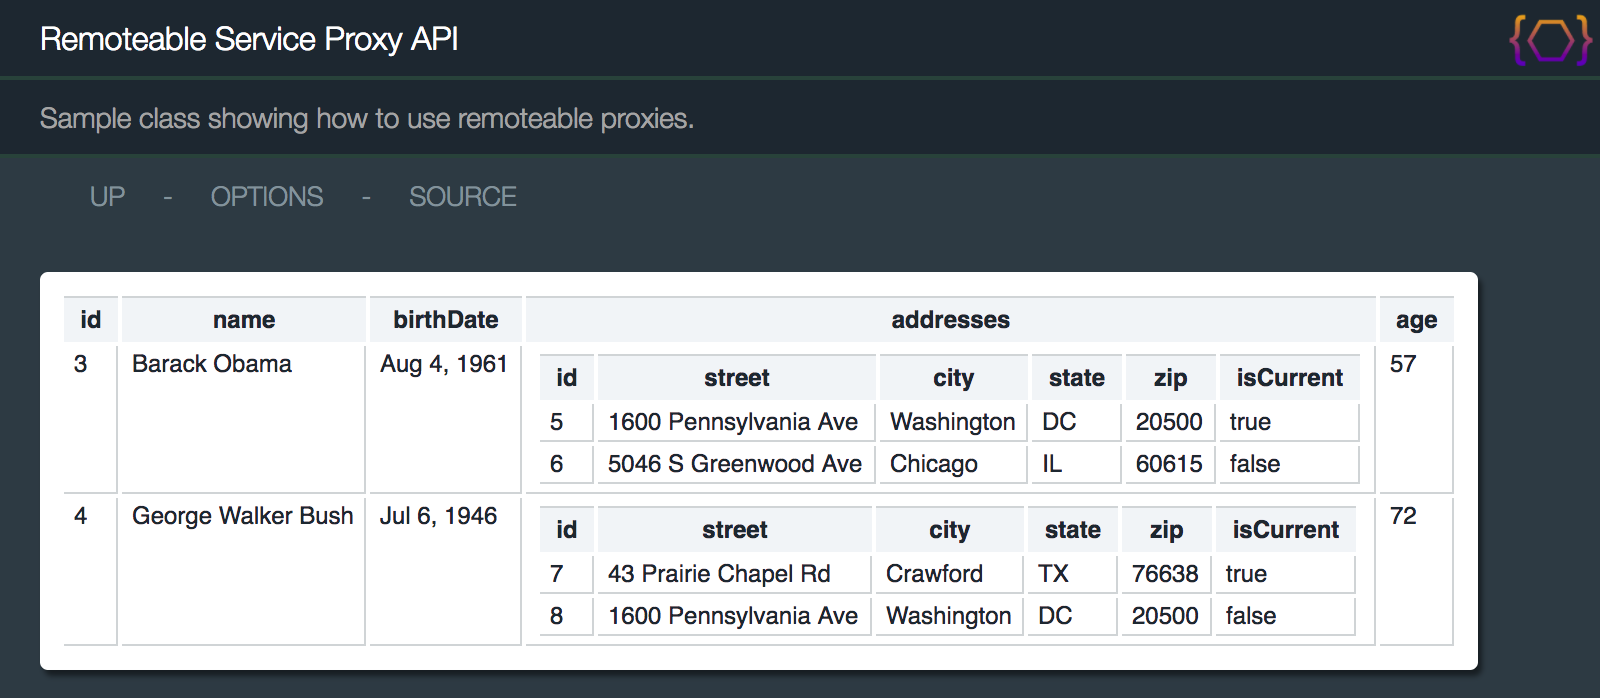Click the Aug 4, 1961 birth date

pyautogui.click(x=444, y=364)
